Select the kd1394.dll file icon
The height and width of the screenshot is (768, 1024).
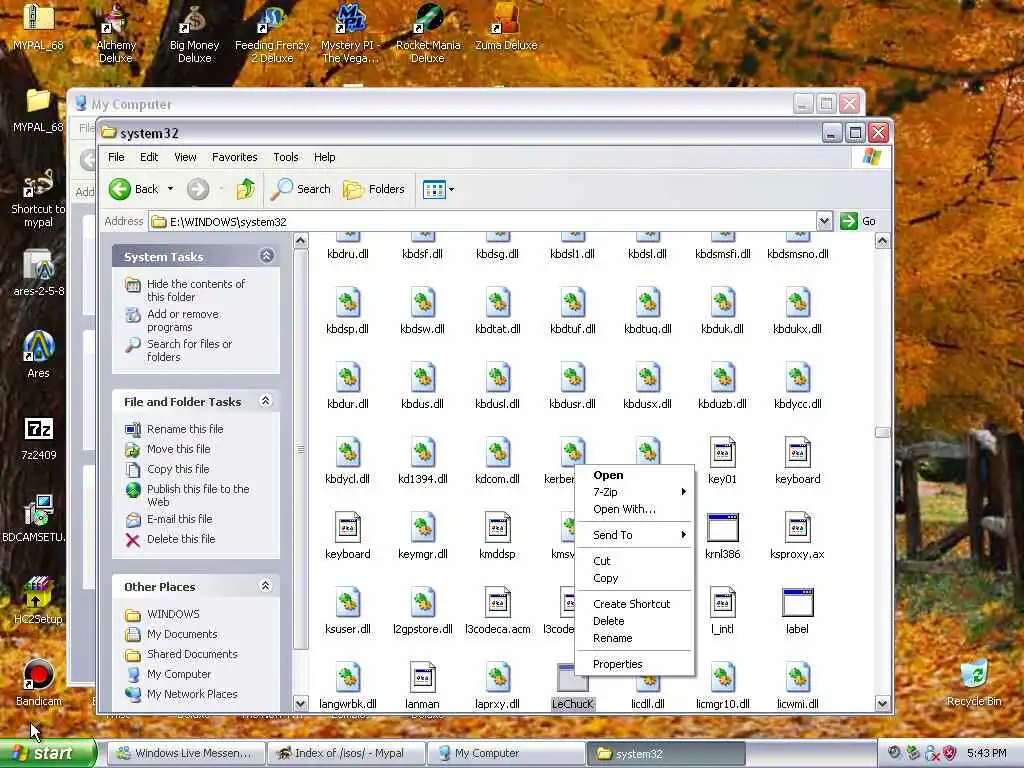(423, 454)
